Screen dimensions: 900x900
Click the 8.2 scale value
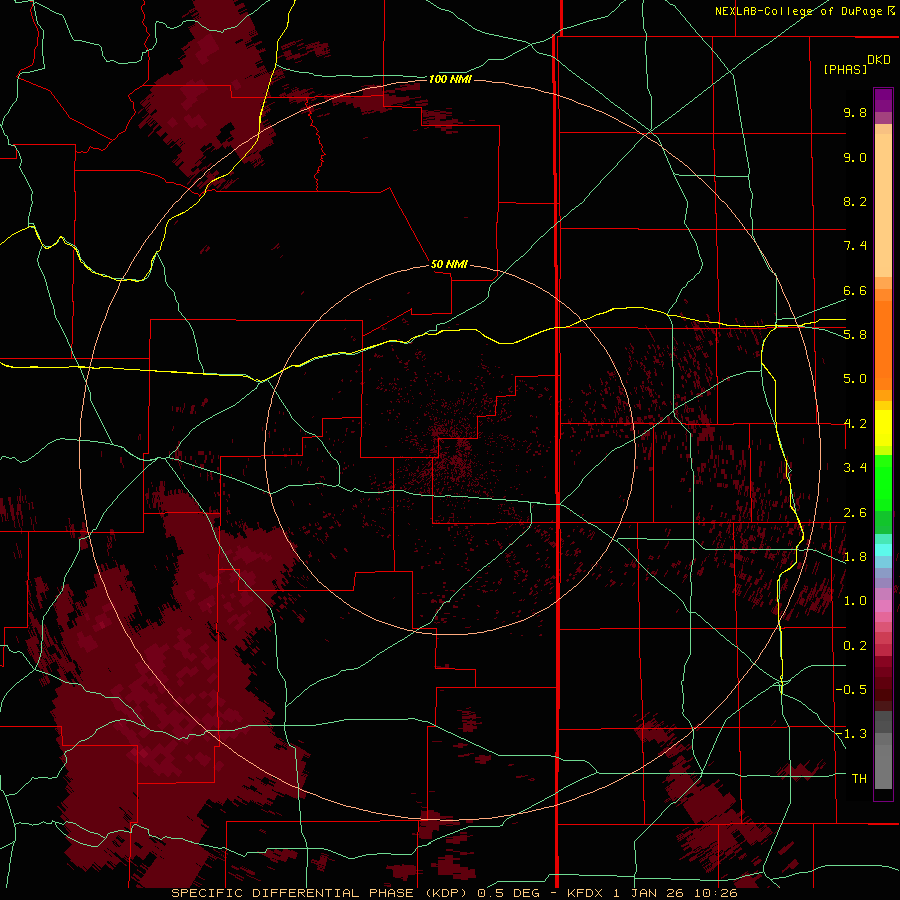click(x=855, y=201)
